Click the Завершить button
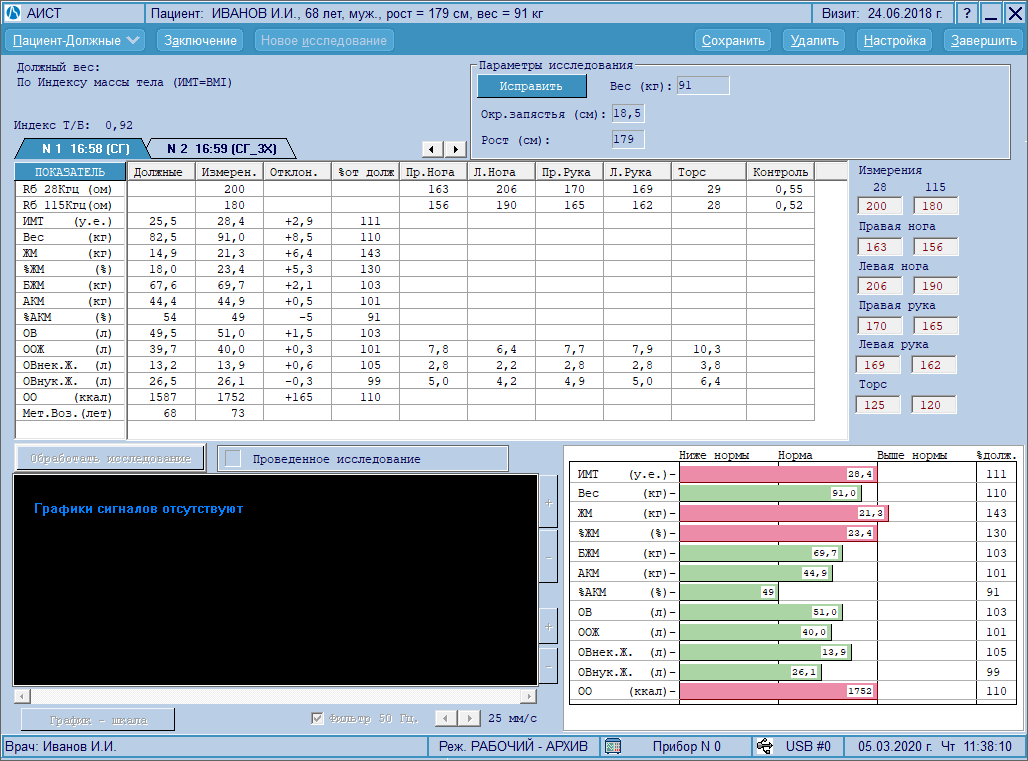This screenshot has height=761, width=1028. (x=983, y=41)
